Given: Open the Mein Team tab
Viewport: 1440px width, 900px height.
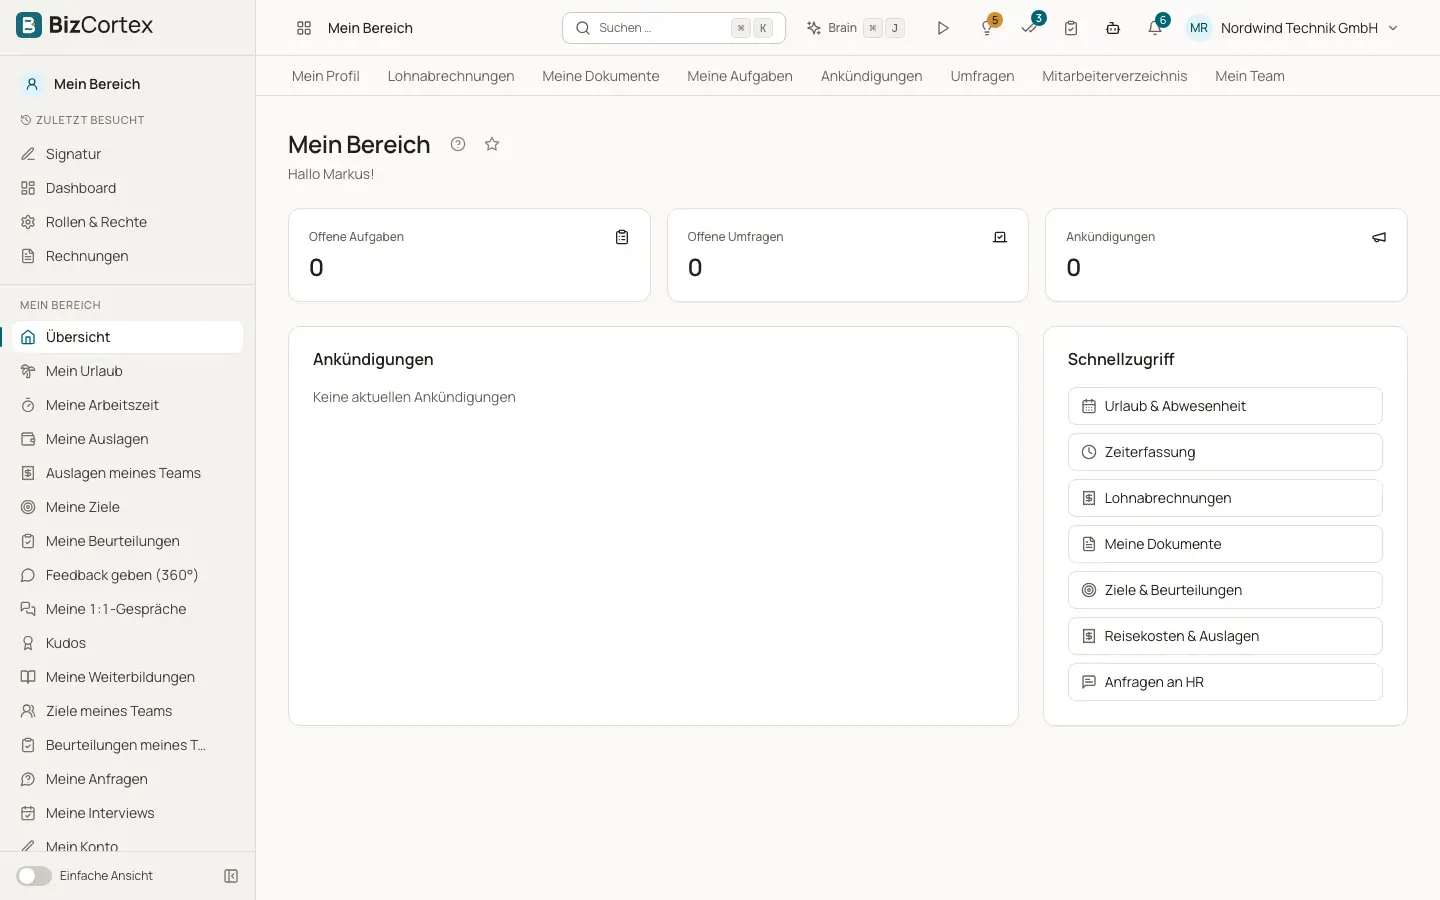Looking at the screenshot, I should coord(1250,76).
